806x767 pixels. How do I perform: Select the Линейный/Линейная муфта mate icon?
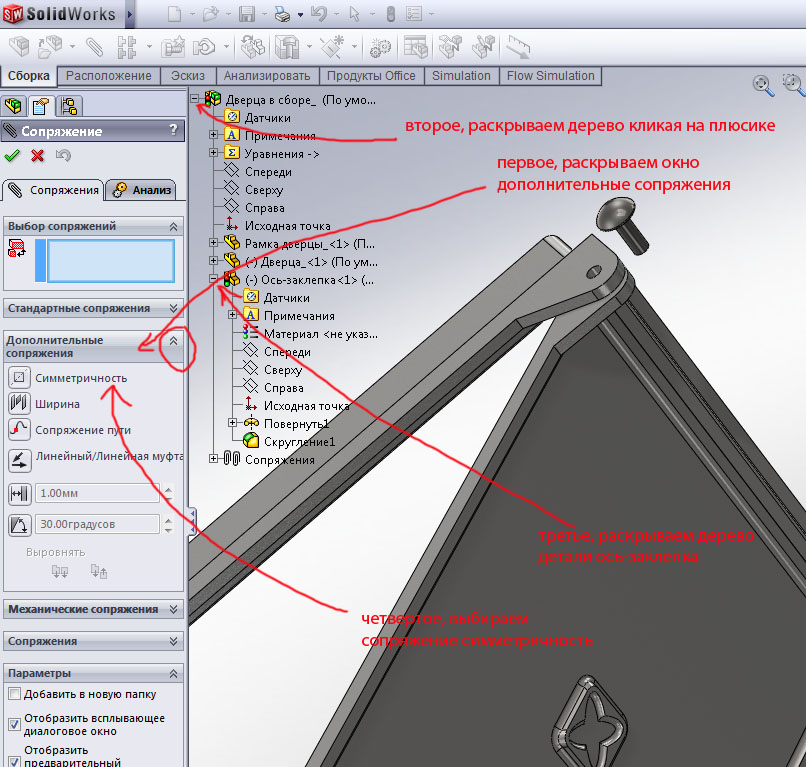tap(18, 458)
